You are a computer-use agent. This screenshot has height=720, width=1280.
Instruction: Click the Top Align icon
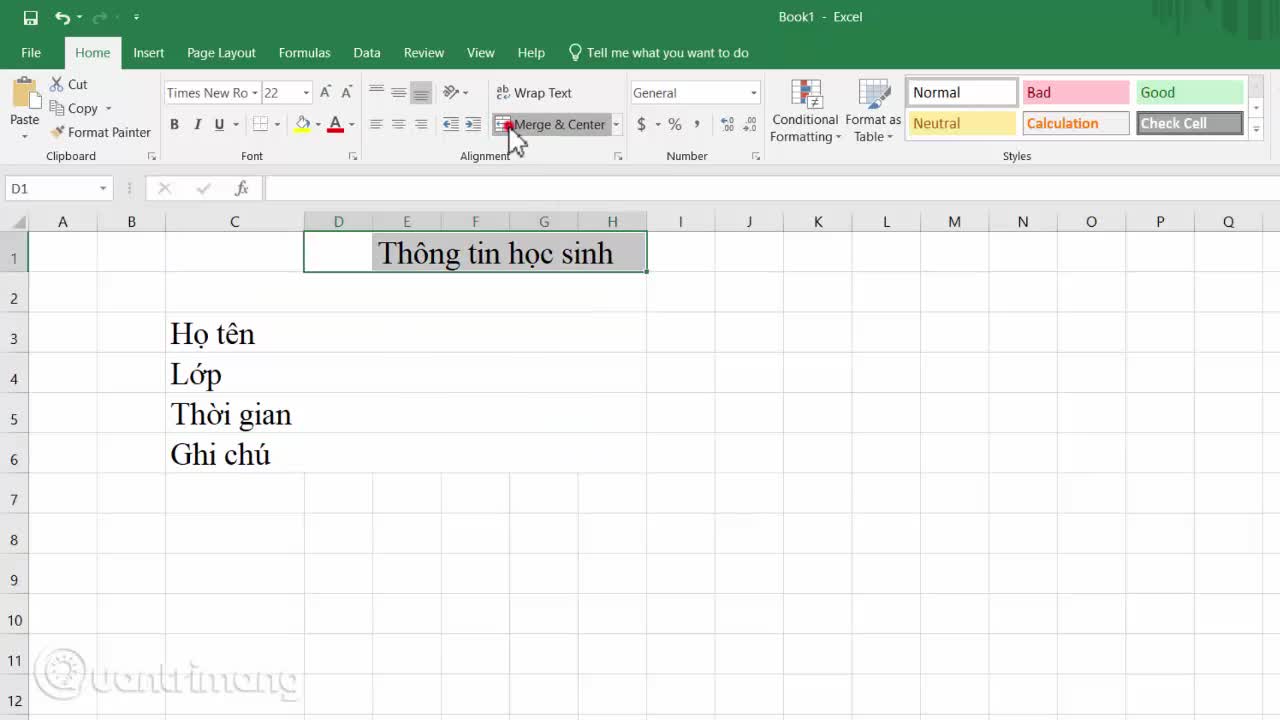point(376,92)
